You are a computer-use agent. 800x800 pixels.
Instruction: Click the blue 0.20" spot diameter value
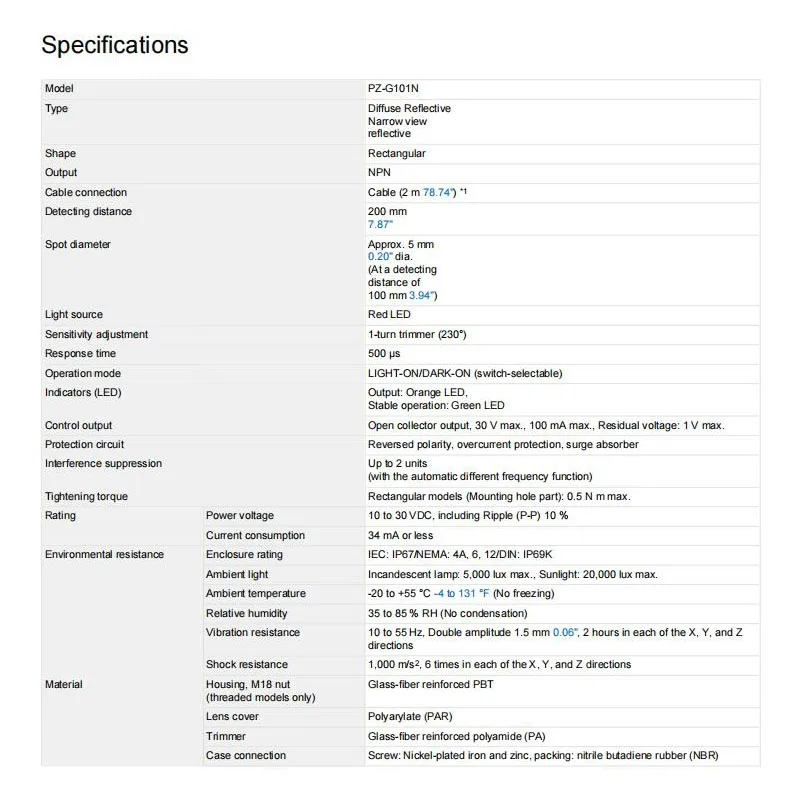(x=380, y=257)
